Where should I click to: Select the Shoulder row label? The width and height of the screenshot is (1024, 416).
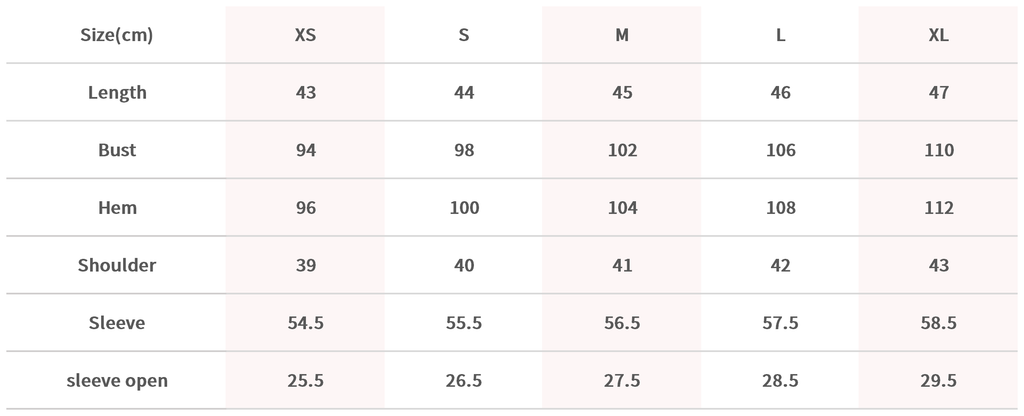pyautogui.click(x=117, y=266)
